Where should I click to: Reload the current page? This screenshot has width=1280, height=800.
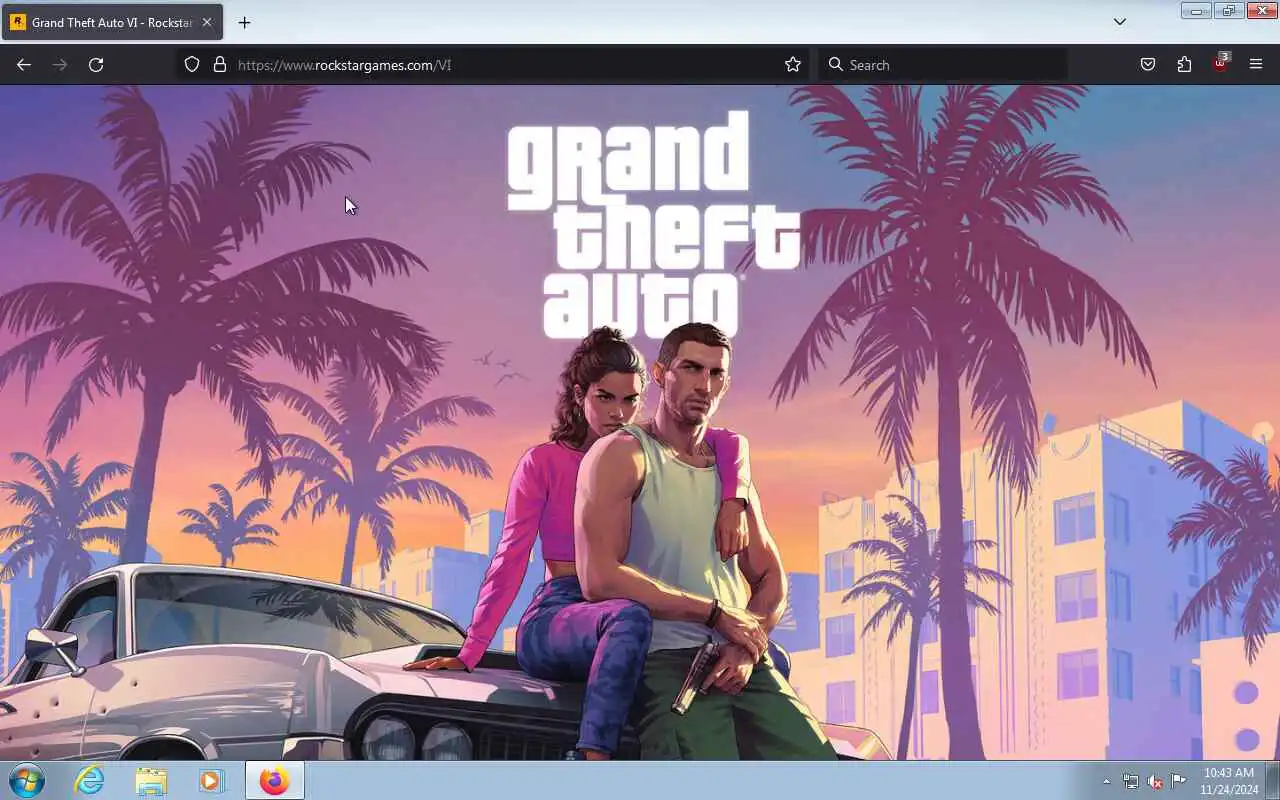point(96,65)
